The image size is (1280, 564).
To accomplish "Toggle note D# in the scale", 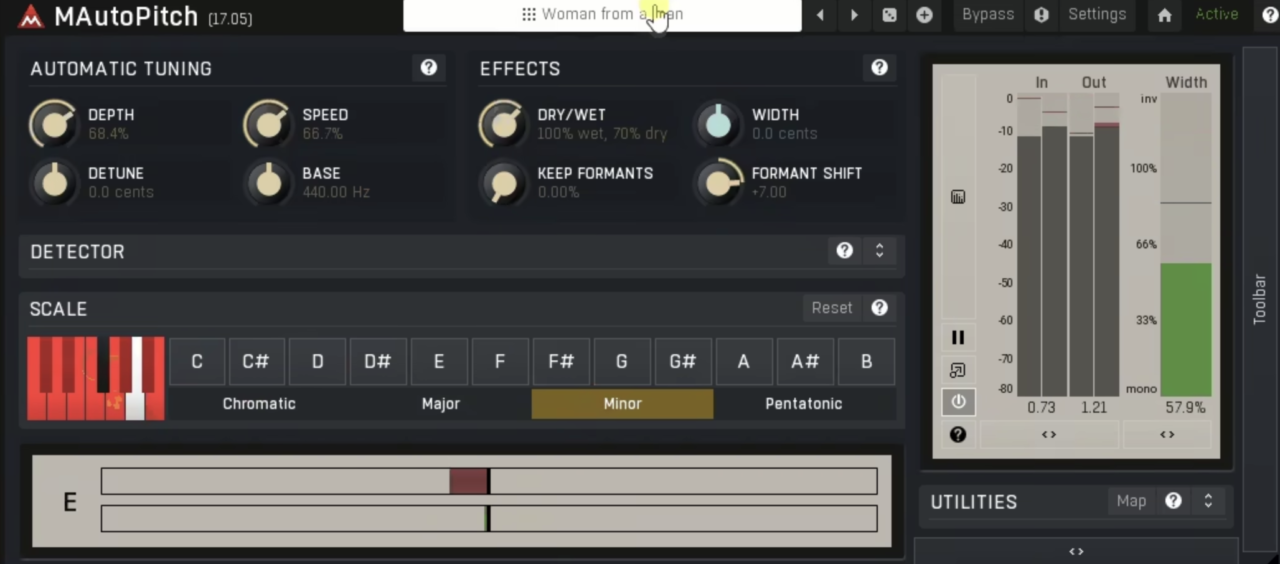I will click(378, 362).
